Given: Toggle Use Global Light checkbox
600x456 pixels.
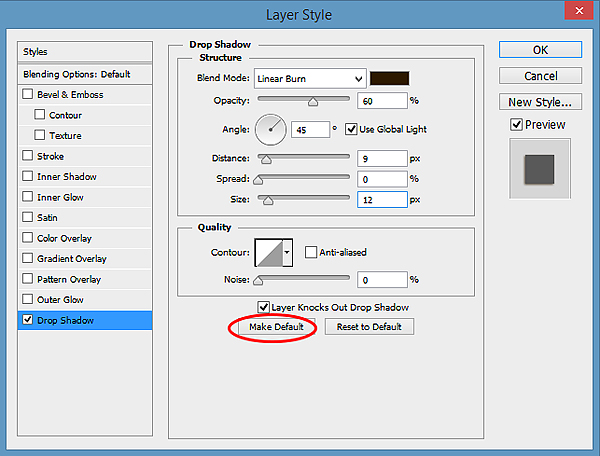Looking at the screenshot, I should pos(351,129).
